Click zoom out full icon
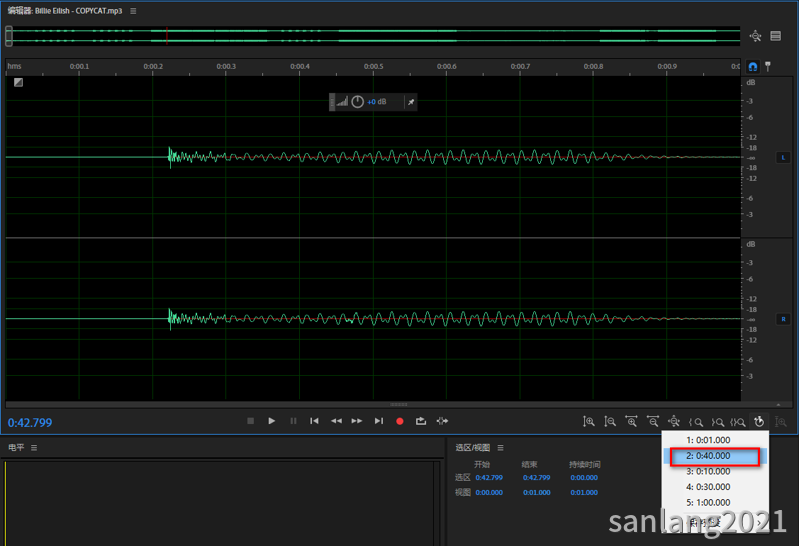Viewport: 799px width, 546px height. [674, 422]
